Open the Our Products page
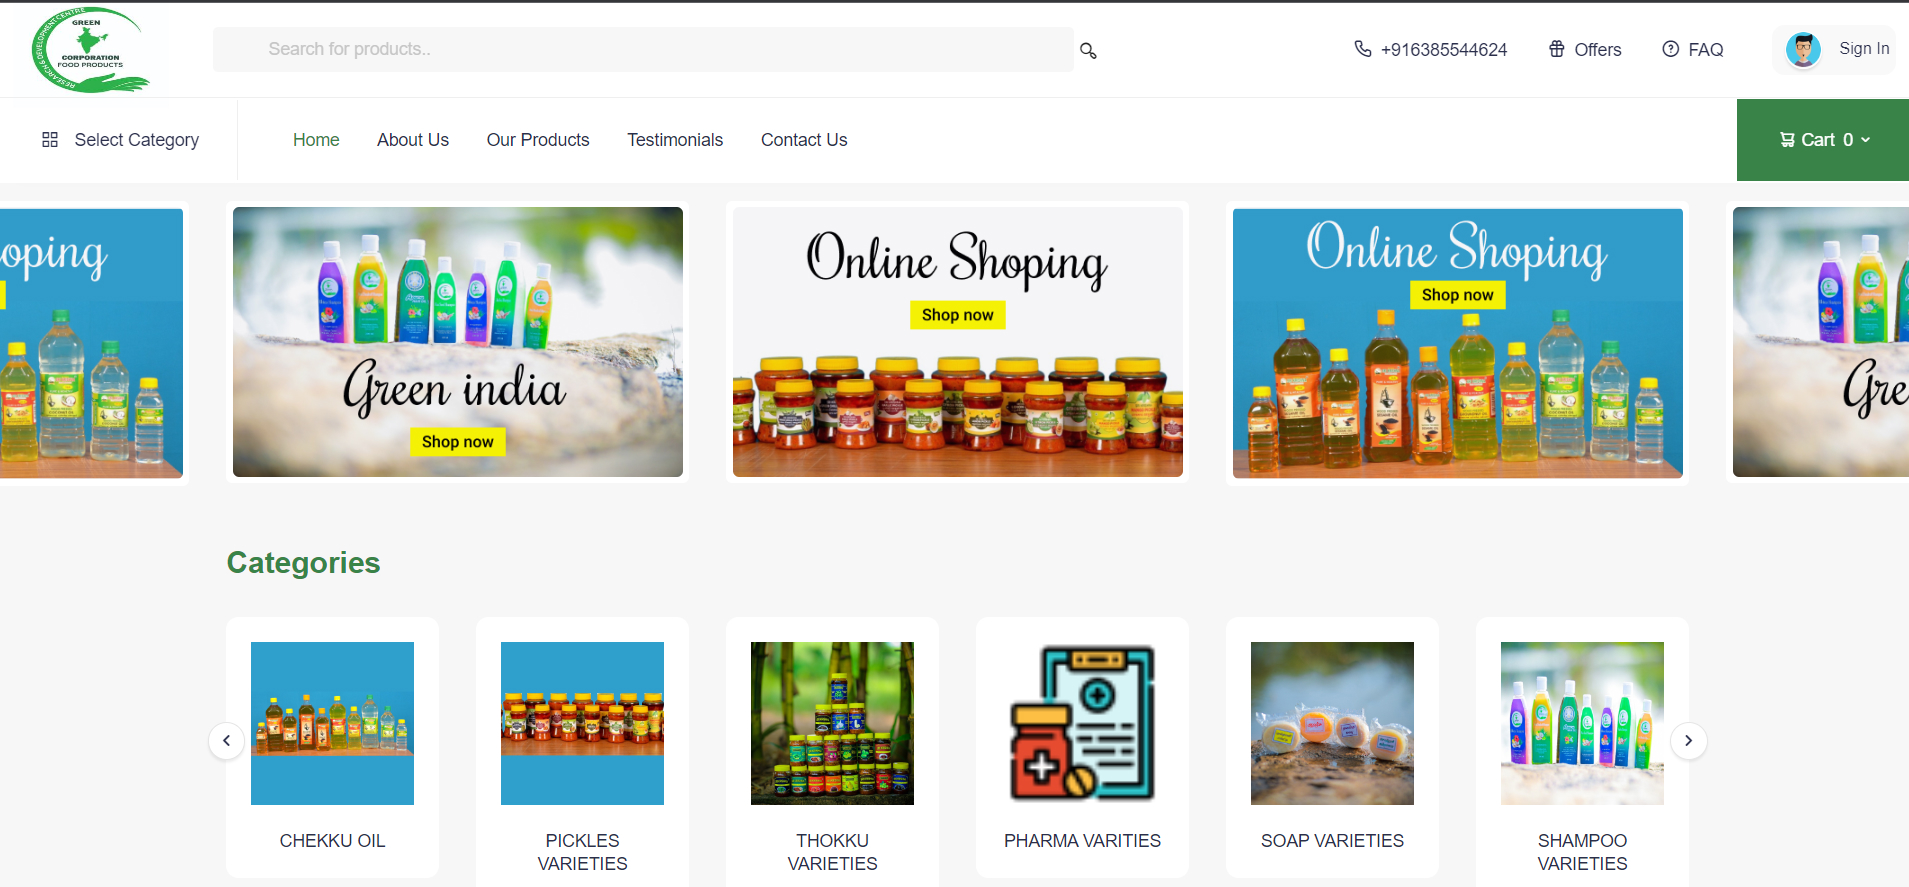This screenshot has height=887, width=1909. 538,140
